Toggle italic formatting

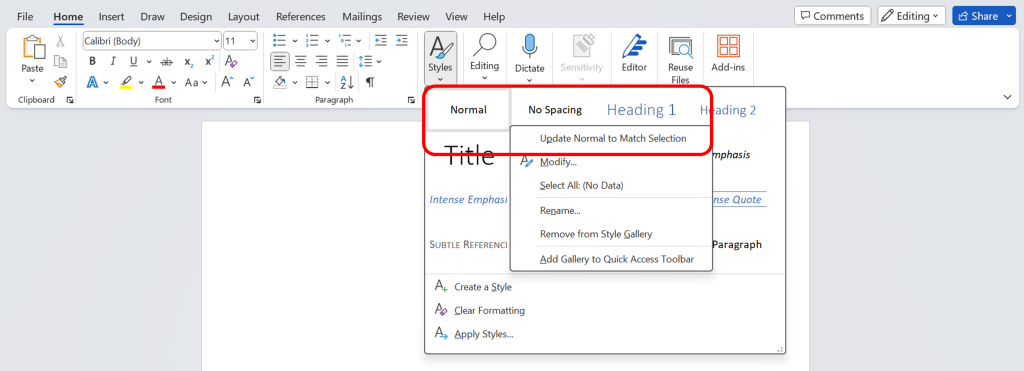pos(113,61)
